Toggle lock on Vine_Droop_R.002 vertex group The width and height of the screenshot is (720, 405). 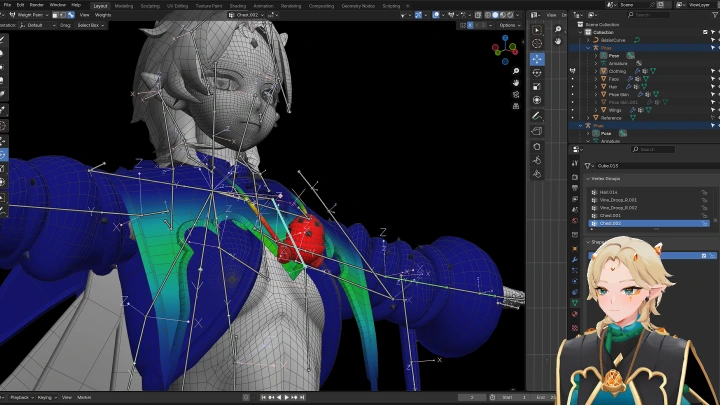[x=704, y=208]
